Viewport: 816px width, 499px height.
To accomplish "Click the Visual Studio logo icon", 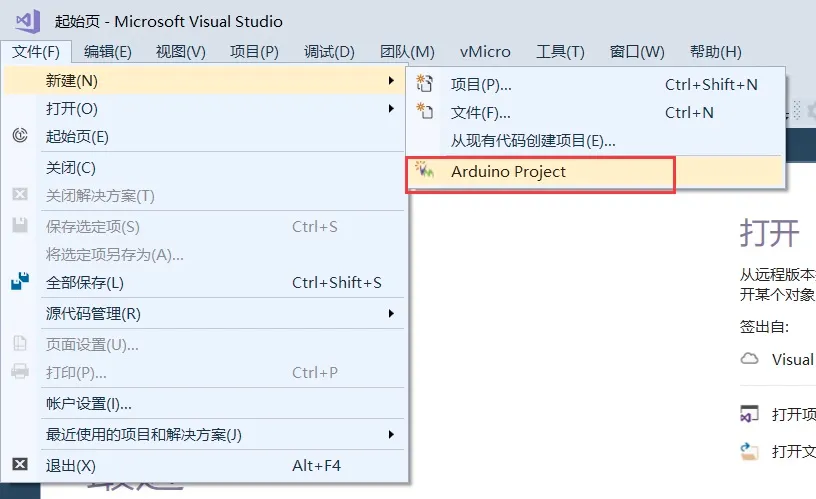I will [28, 20].
